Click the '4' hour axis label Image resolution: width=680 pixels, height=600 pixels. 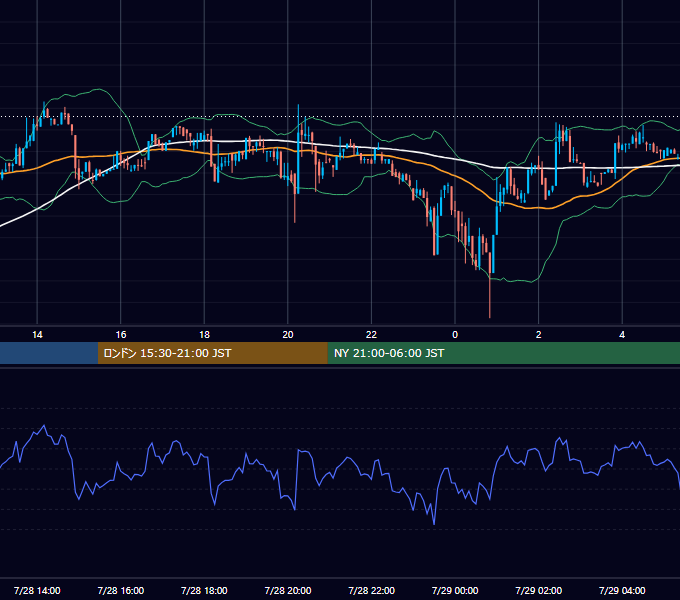(622, 335)
